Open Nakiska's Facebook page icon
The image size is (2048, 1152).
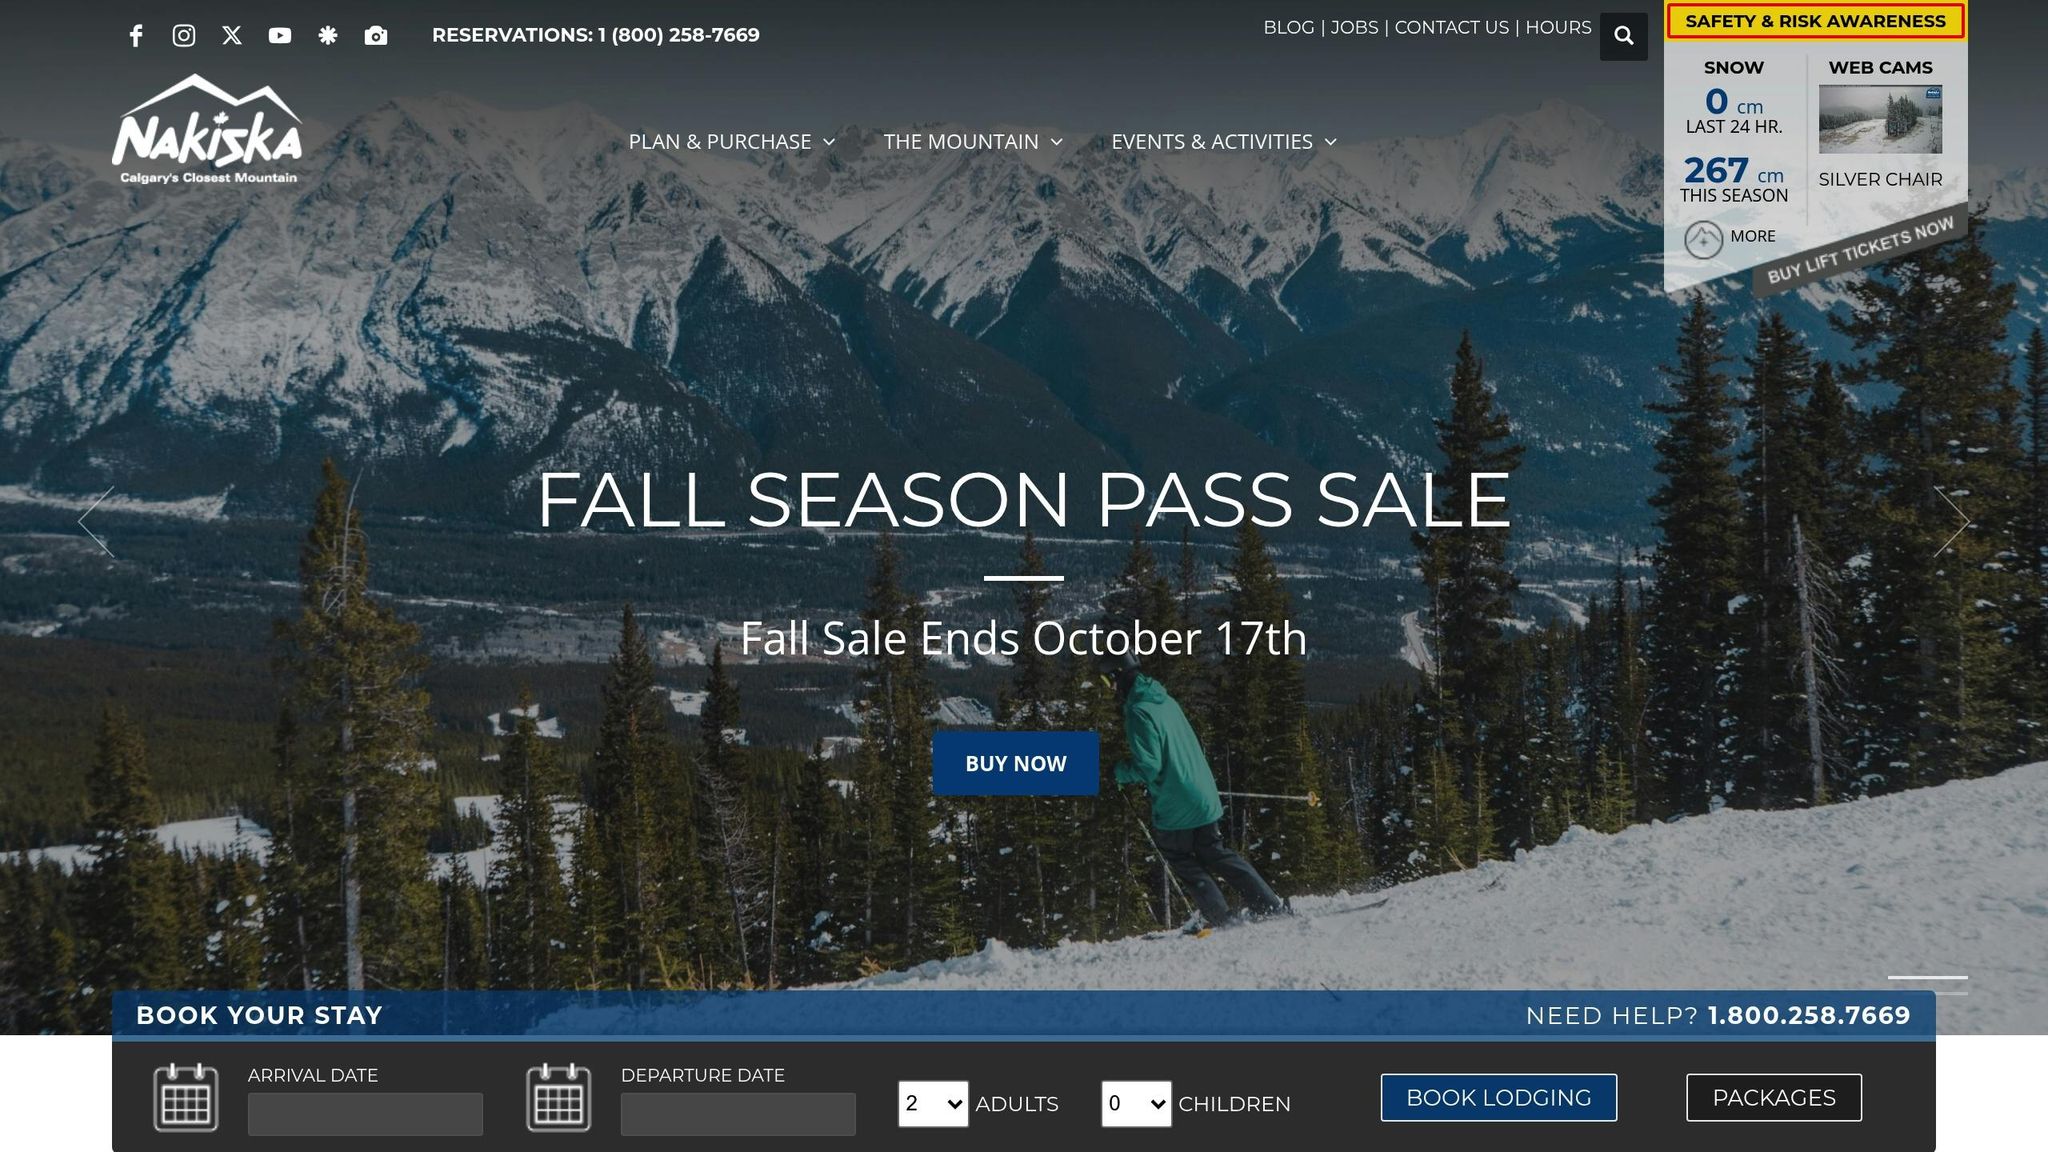(x=136, y=36)
